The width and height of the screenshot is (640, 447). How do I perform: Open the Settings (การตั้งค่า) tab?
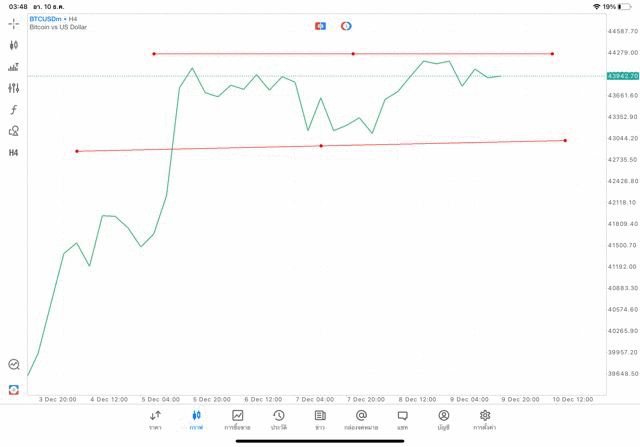485,420
